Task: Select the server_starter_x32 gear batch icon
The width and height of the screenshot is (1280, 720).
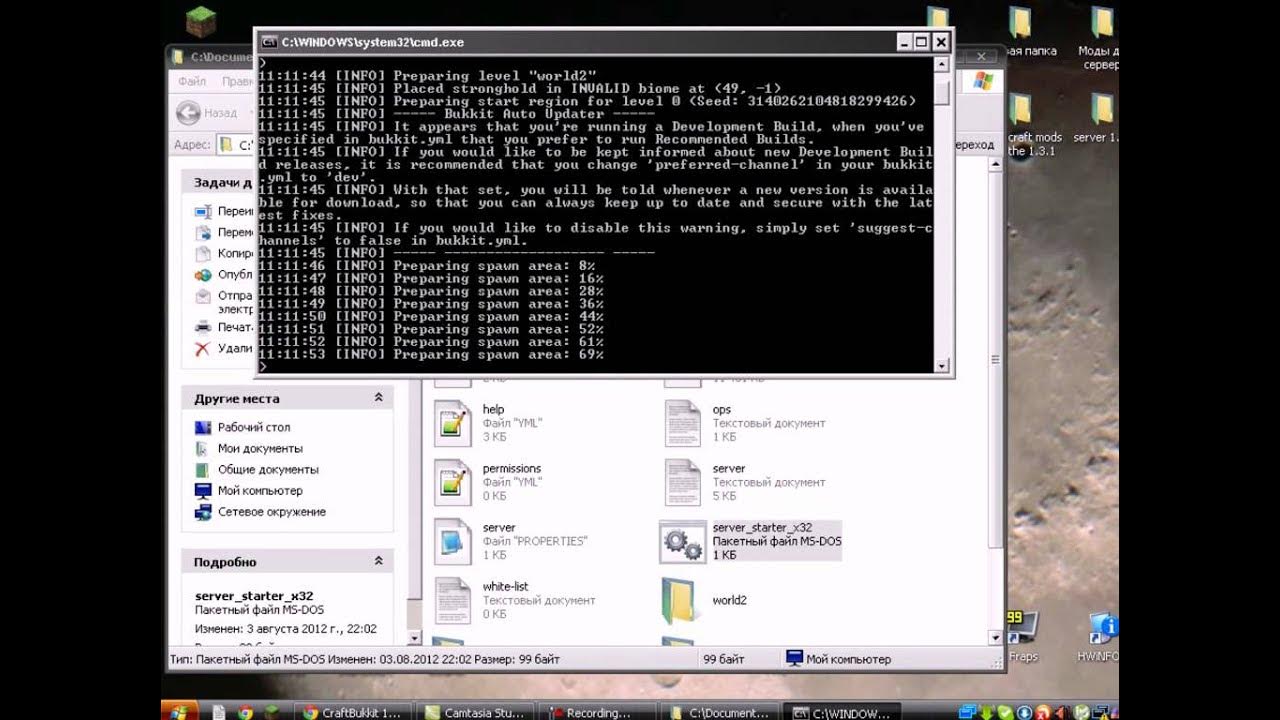Action: (683, 542)
